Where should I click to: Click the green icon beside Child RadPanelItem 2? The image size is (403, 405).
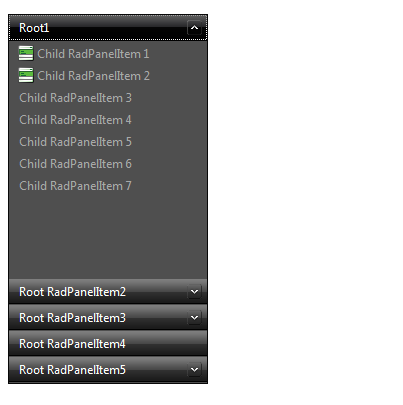[26, 76]
